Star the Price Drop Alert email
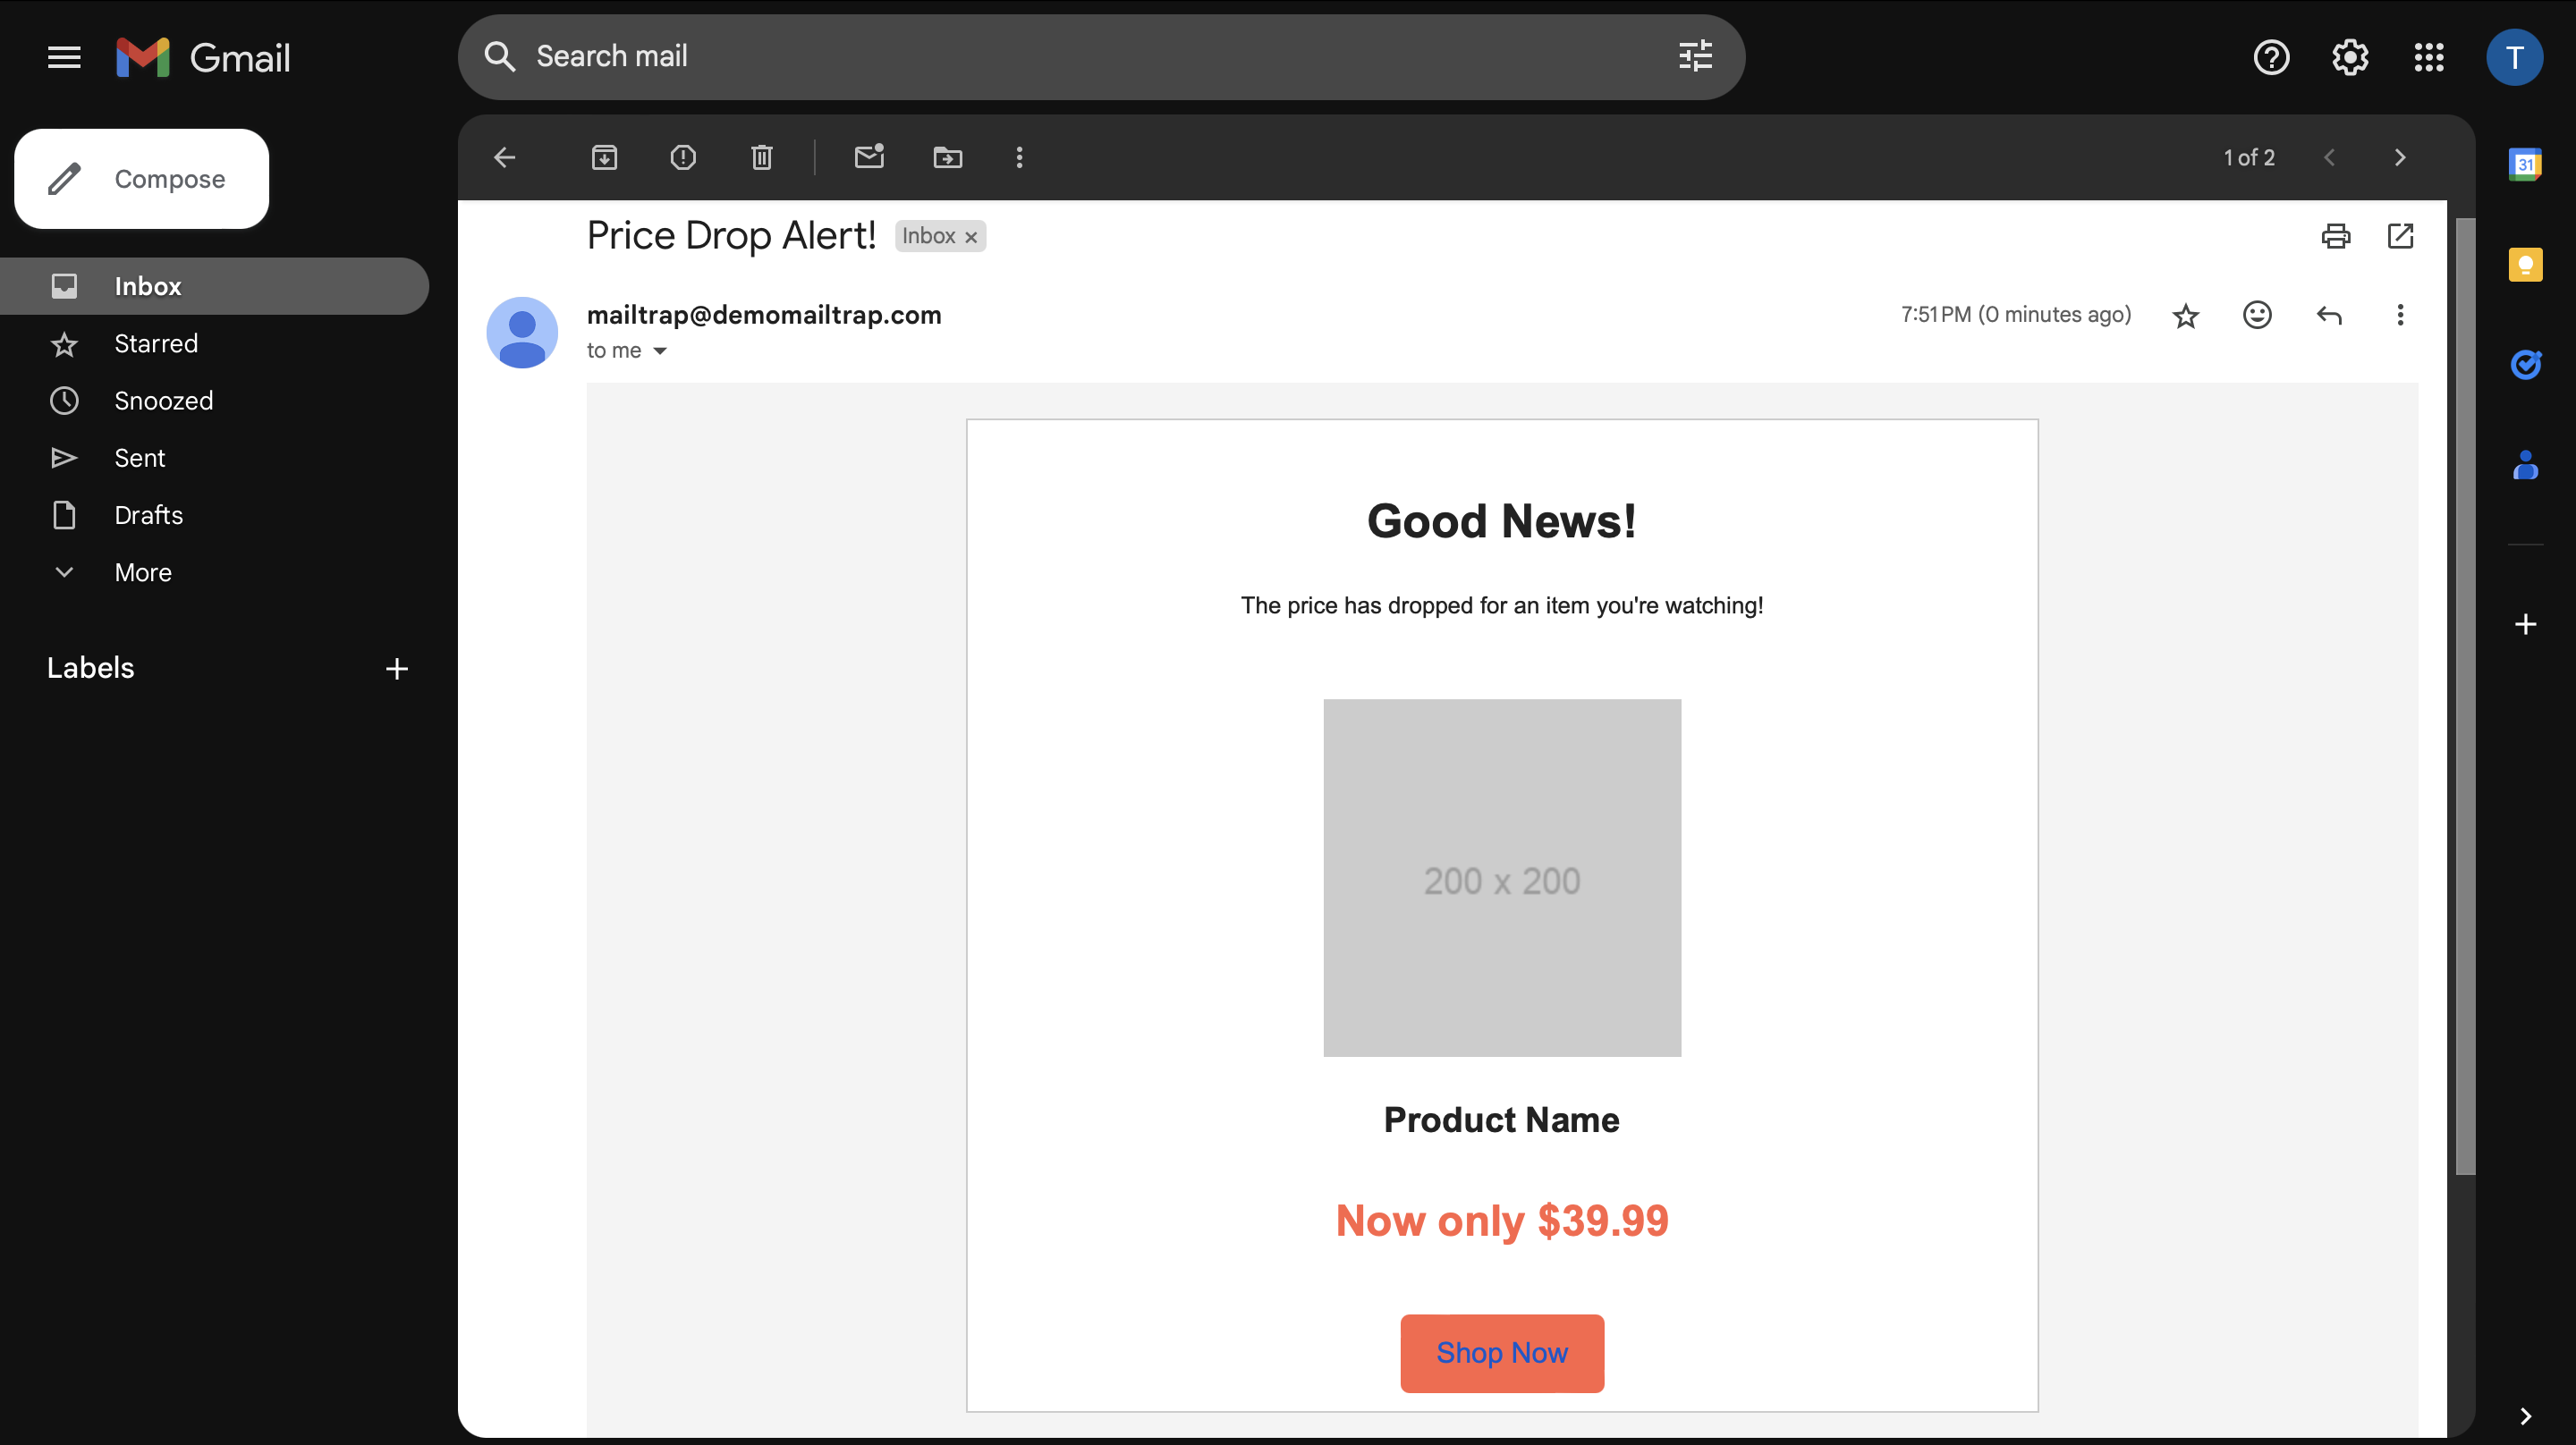The height and width of the screenshot is (1445, 2576). [2186, 315]
